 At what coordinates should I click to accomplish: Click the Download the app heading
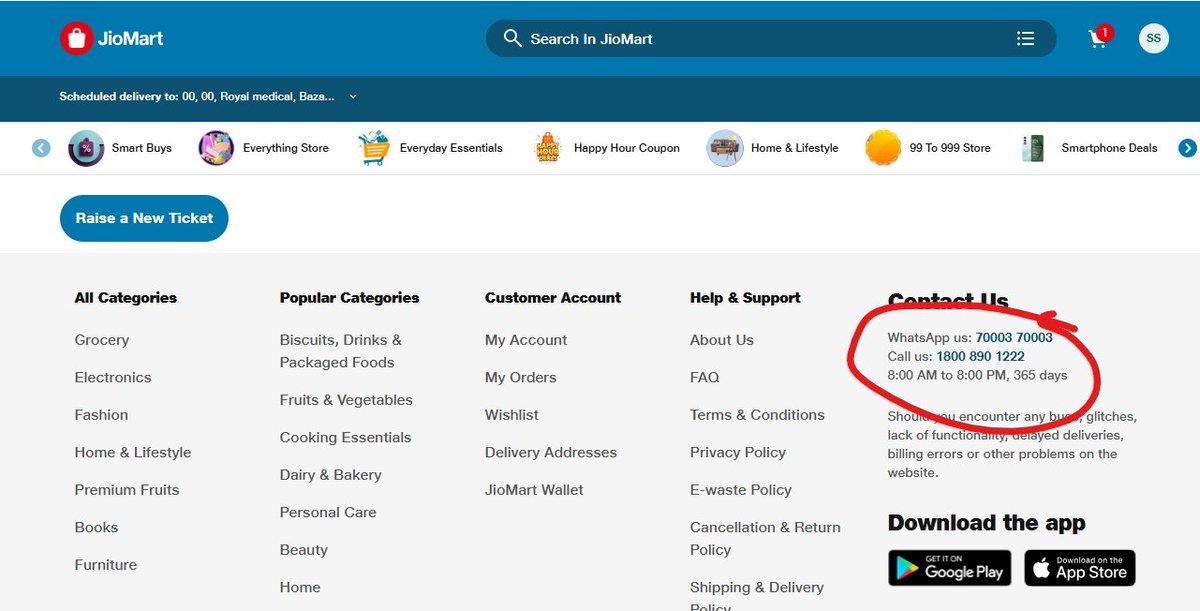(986, 523)
